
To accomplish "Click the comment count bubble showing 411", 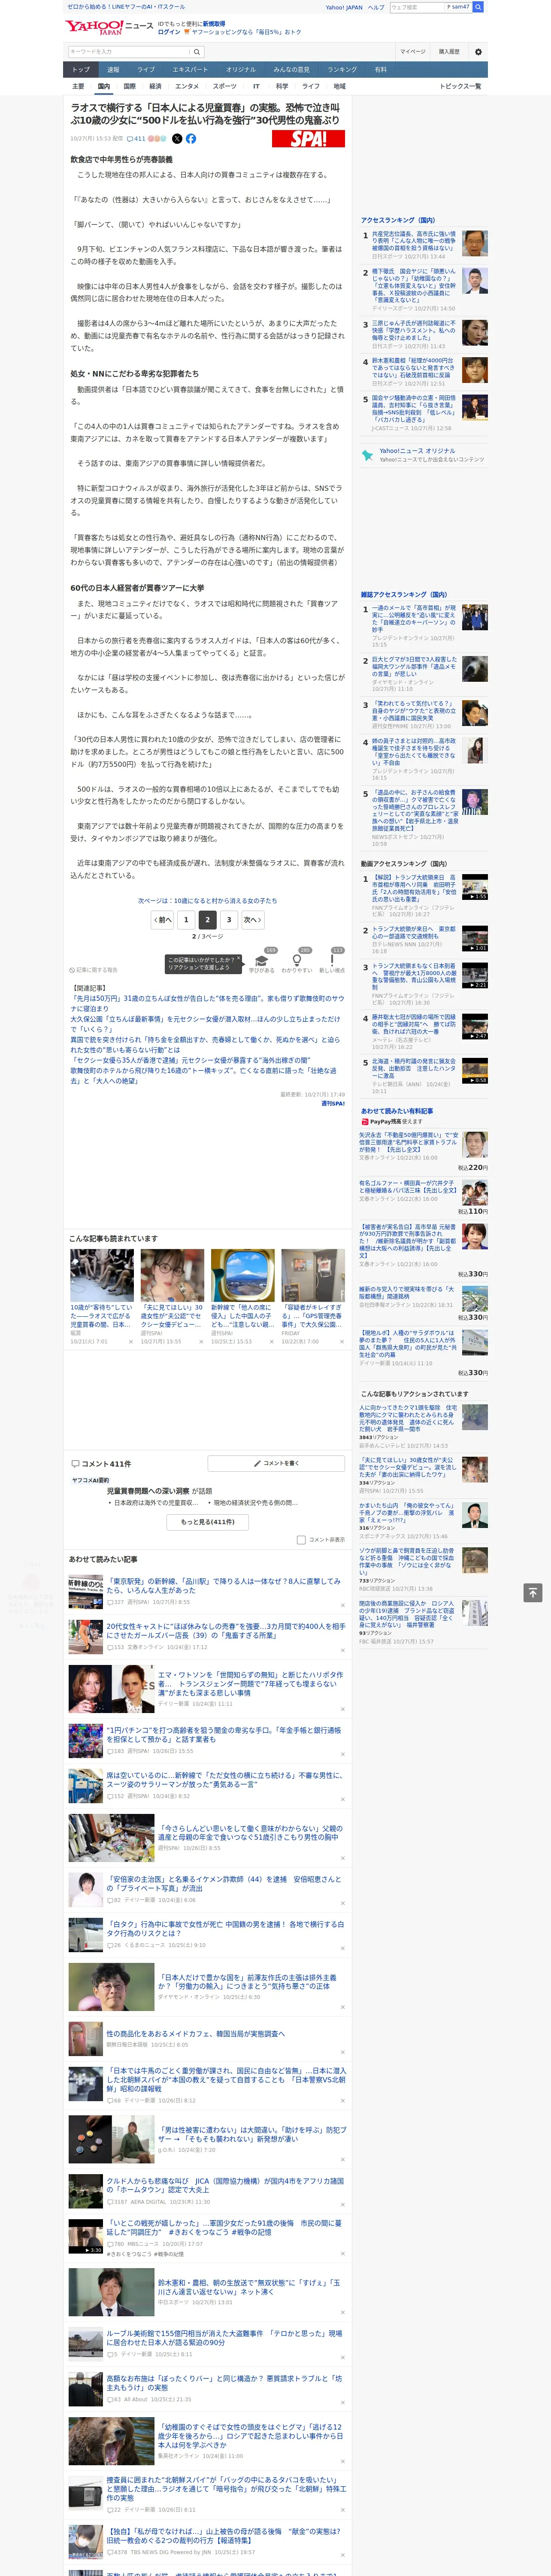I will [x=136, y=139].
